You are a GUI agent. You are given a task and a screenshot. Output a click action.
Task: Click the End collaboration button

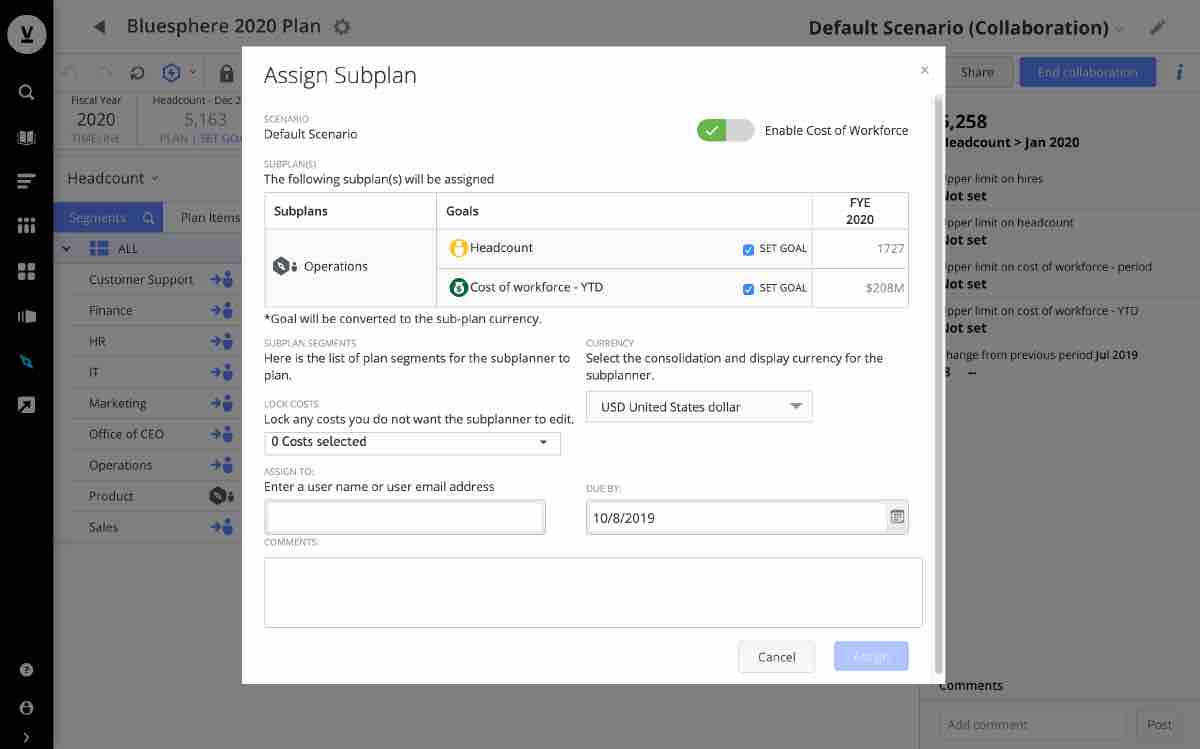click(x=1087, y=71)
